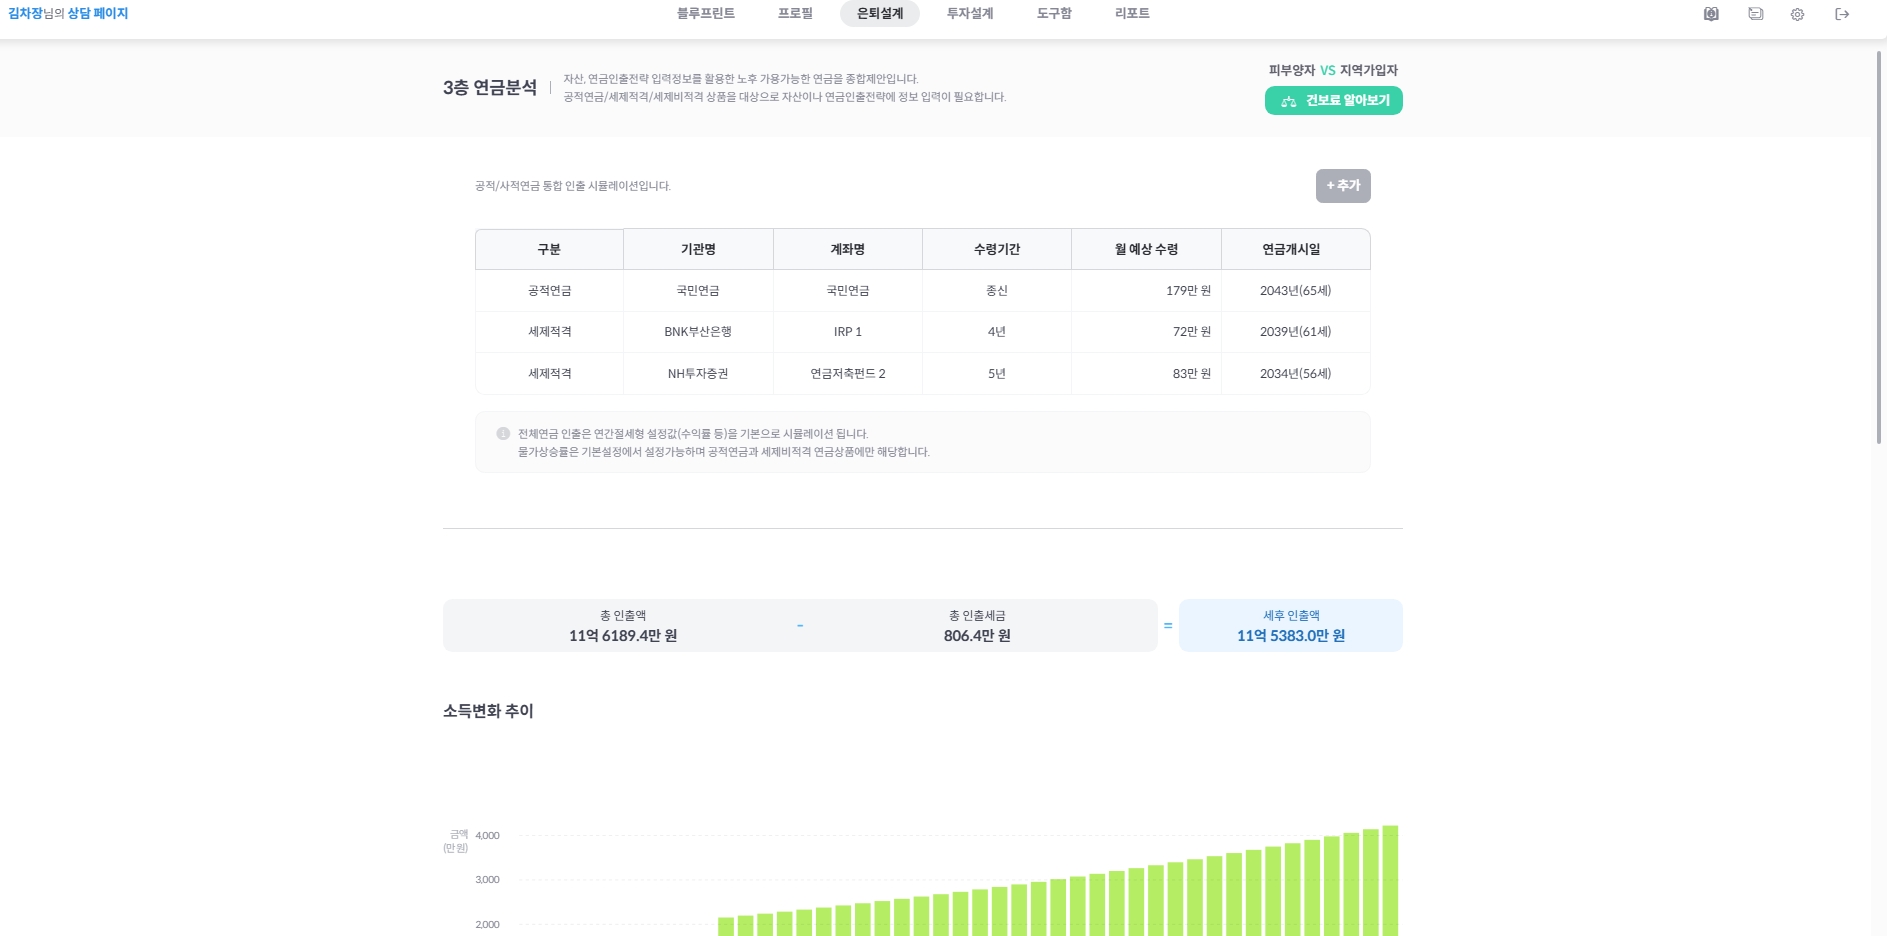Click the 건보료 알아보기 button
Image resolution: width=1887 pixels, height=936 pixels.
(1333, 101)
